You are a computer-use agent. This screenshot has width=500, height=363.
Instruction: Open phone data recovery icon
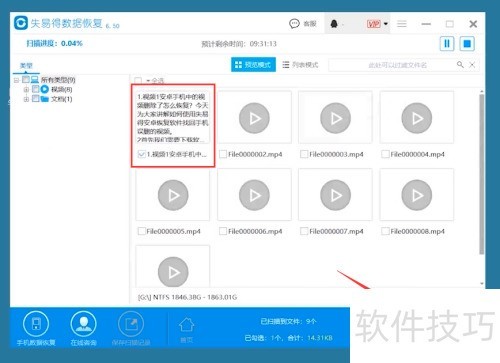[36, 324]
